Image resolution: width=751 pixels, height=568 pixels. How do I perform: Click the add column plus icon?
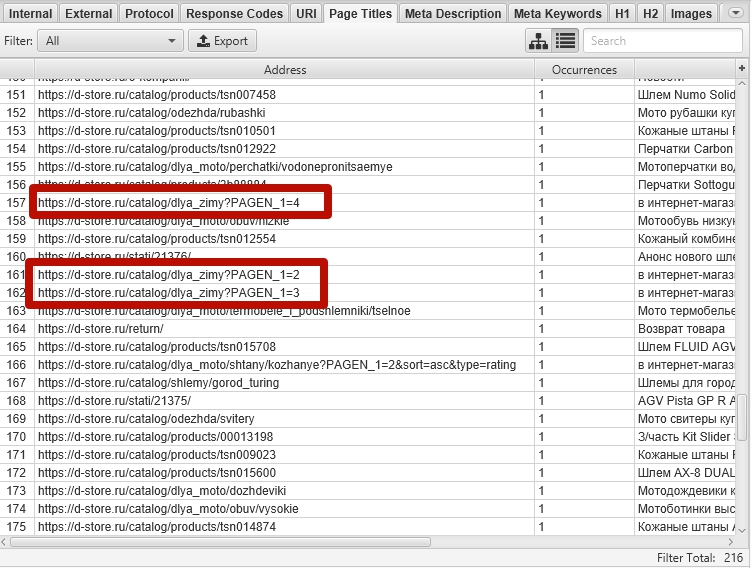[742, 68]
